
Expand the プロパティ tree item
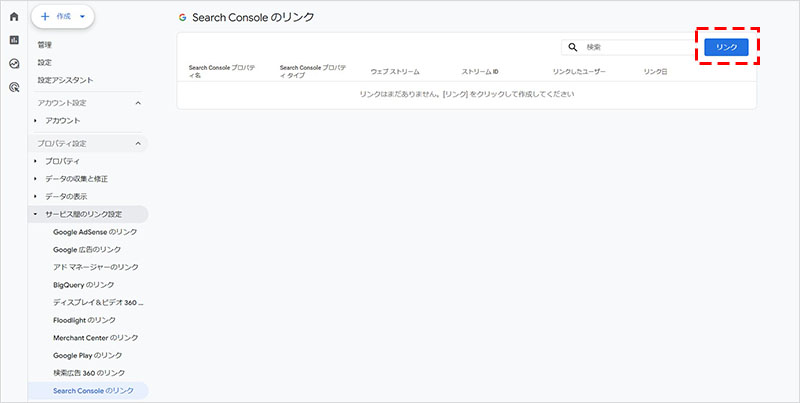coord(36,161)
